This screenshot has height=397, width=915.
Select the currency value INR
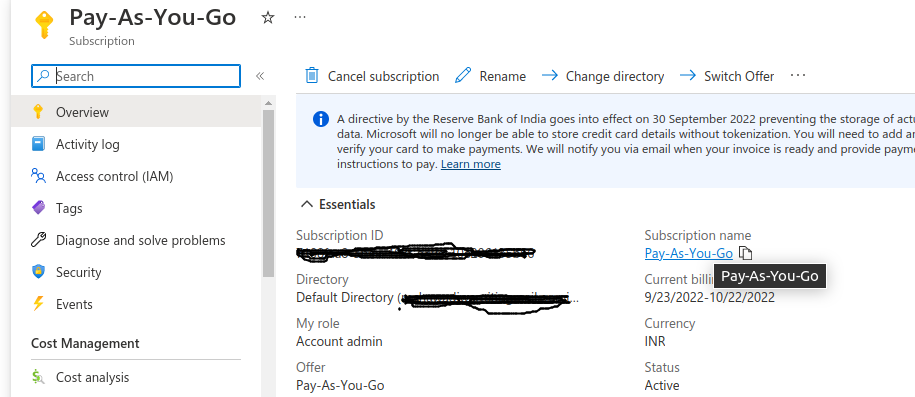coord(655,341)
